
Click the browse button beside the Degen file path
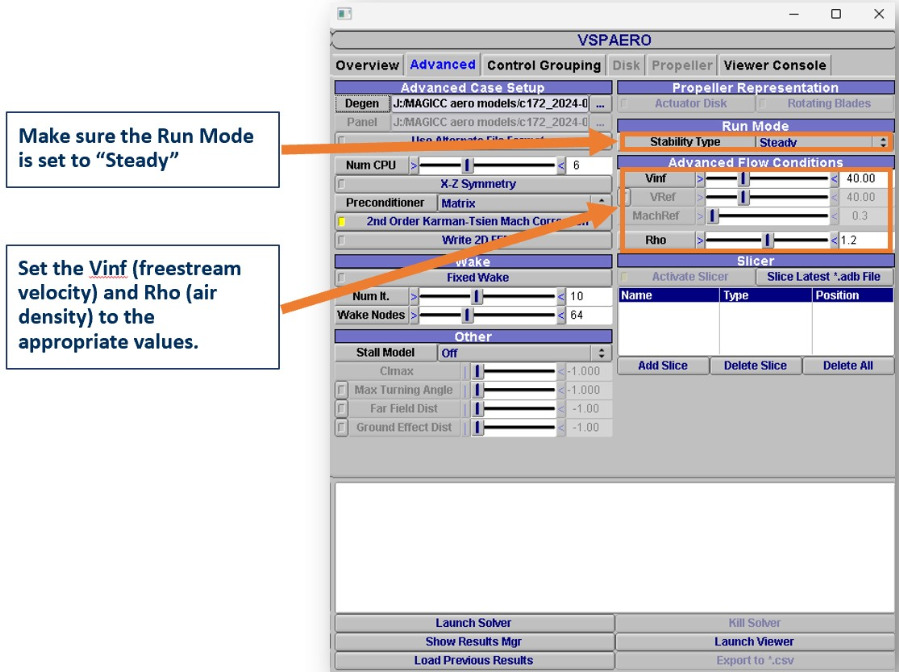point(600,104)
